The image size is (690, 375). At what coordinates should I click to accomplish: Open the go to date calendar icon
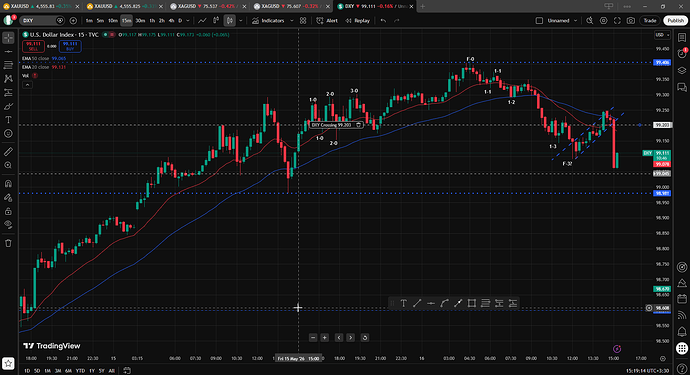point(127,371)
